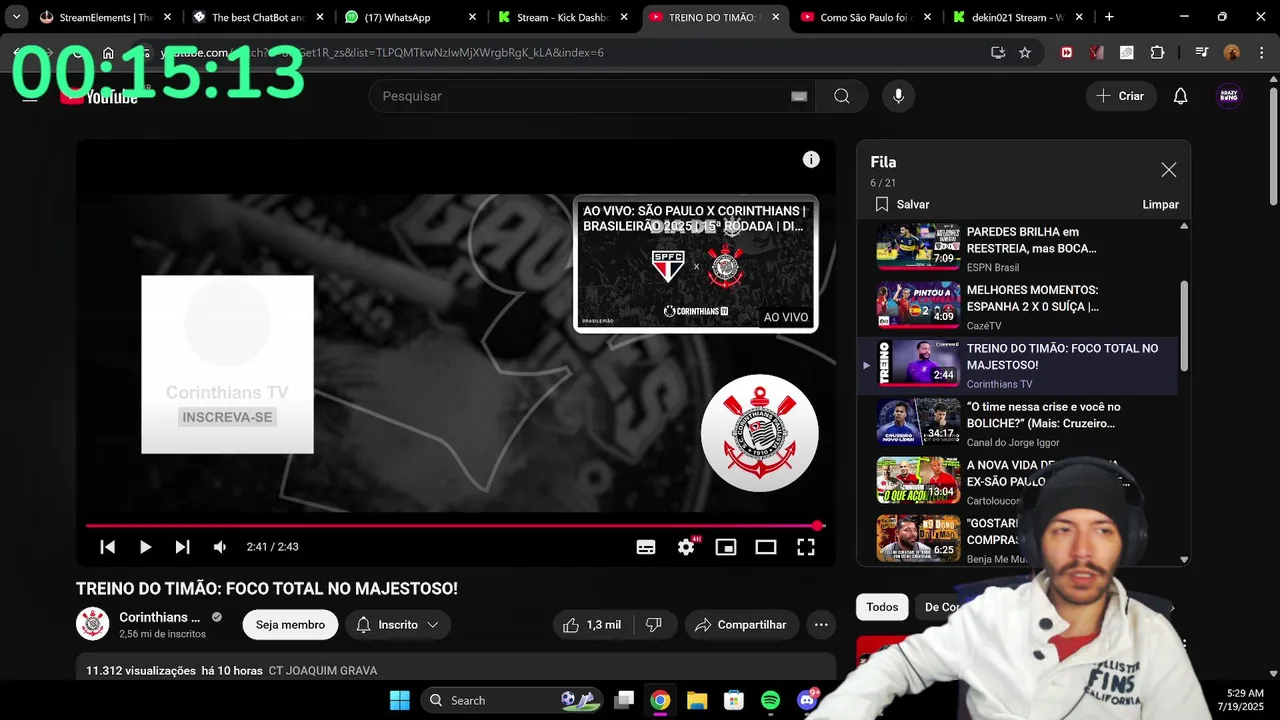Switch to dekin021 Stream tab
The height and width of the screenshot is (720, 1280).
pos(1018,17)
